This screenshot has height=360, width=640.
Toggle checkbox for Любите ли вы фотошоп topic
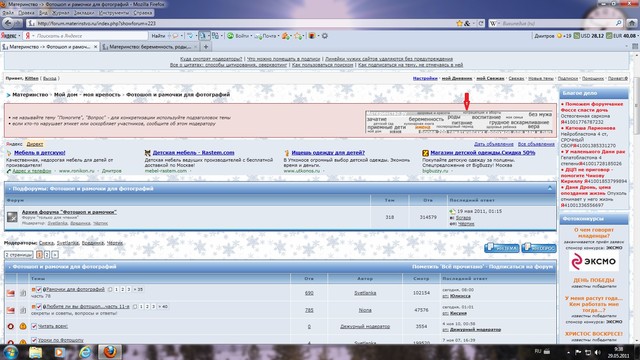click(x=39, y=307)
